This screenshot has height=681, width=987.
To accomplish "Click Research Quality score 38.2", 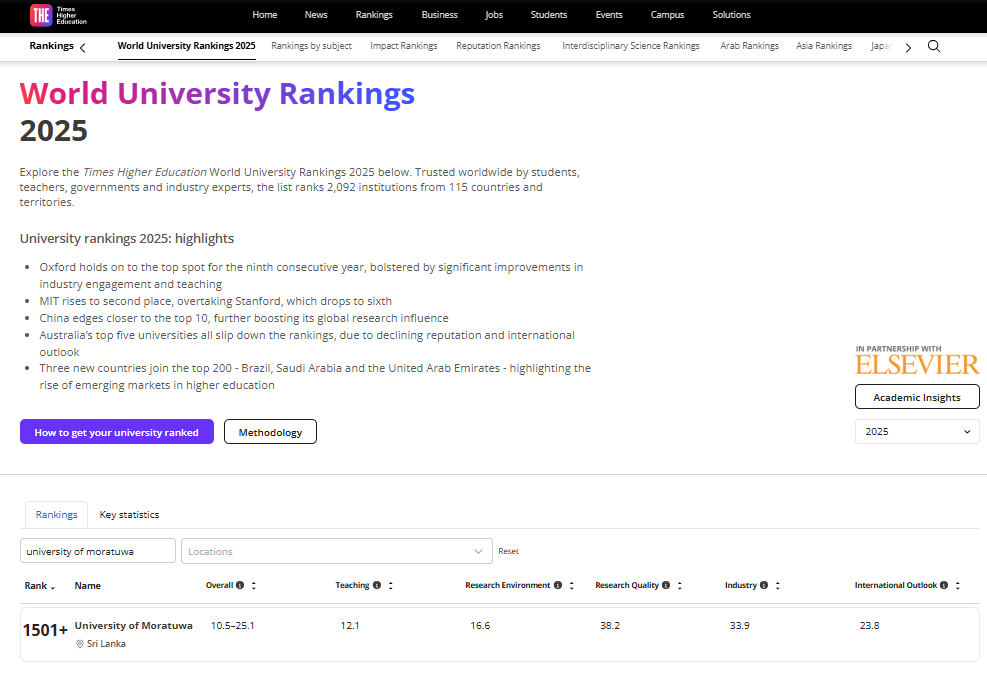I will click(609, 626).
